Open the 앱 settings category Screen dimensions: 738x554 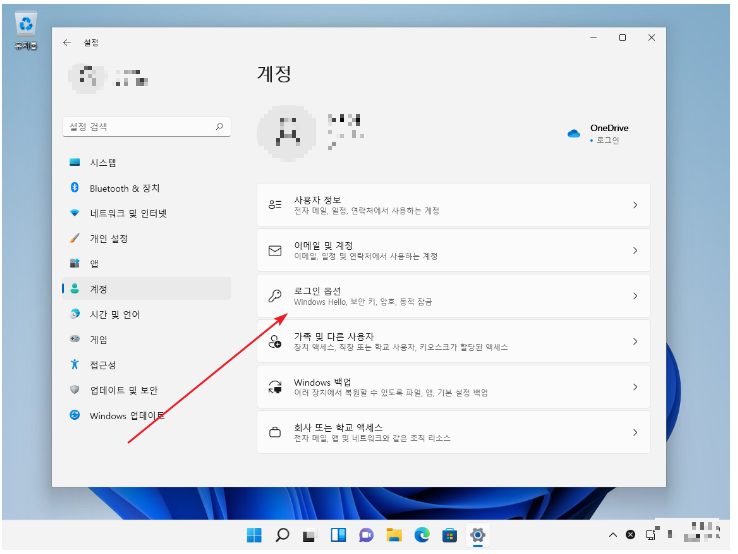click(x=146, y=264)
